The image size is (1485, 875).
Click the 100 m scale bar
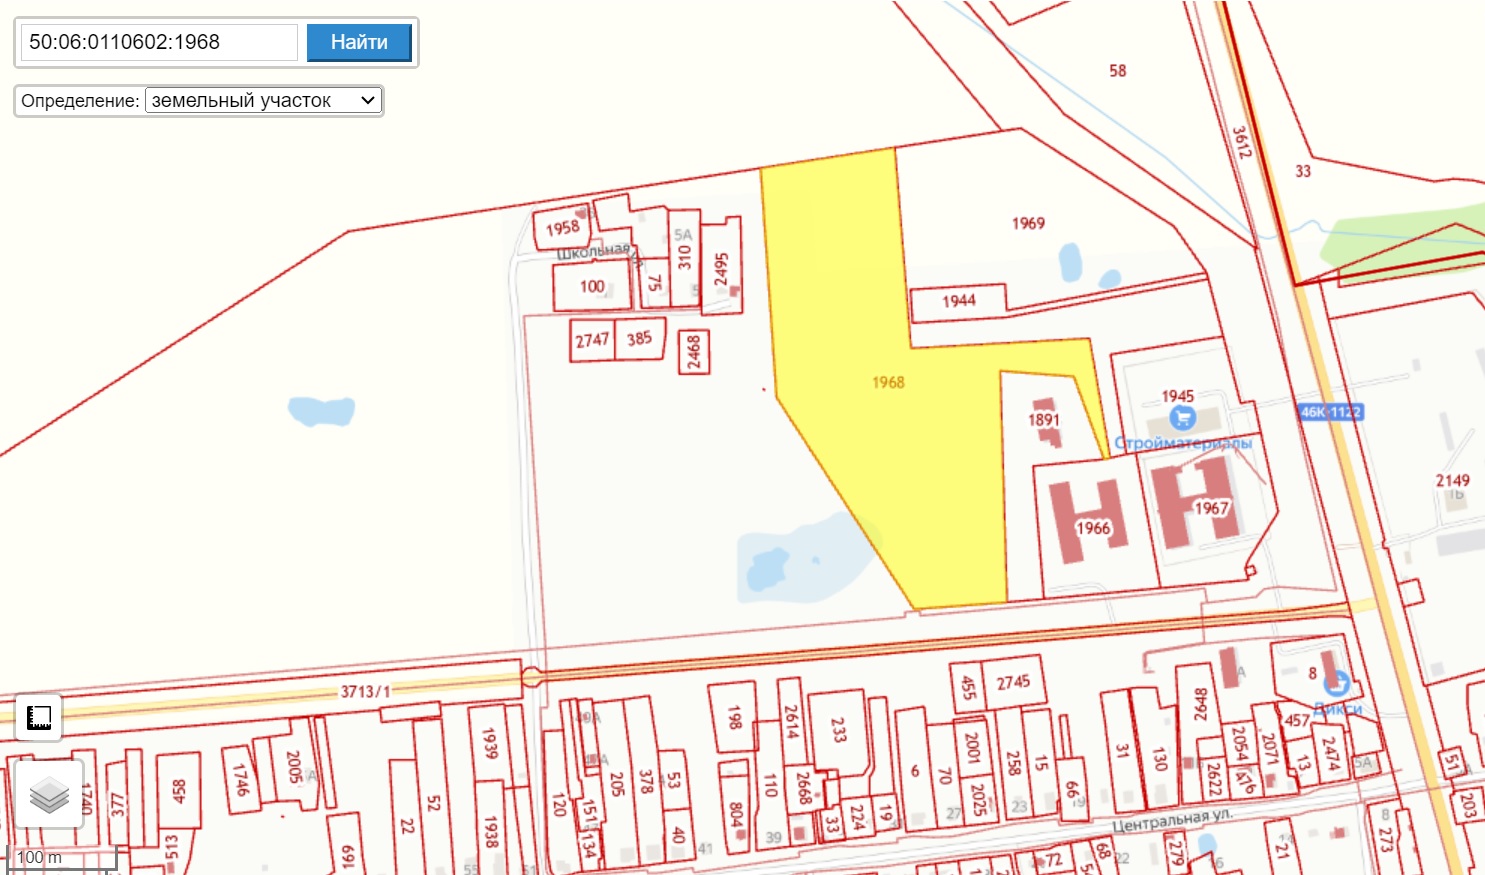[x=62, y=858]
